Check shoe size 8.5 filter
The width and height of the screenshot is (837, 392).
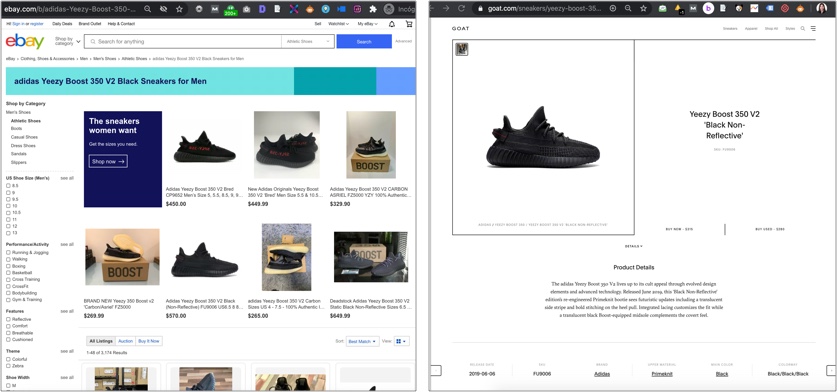8,186
